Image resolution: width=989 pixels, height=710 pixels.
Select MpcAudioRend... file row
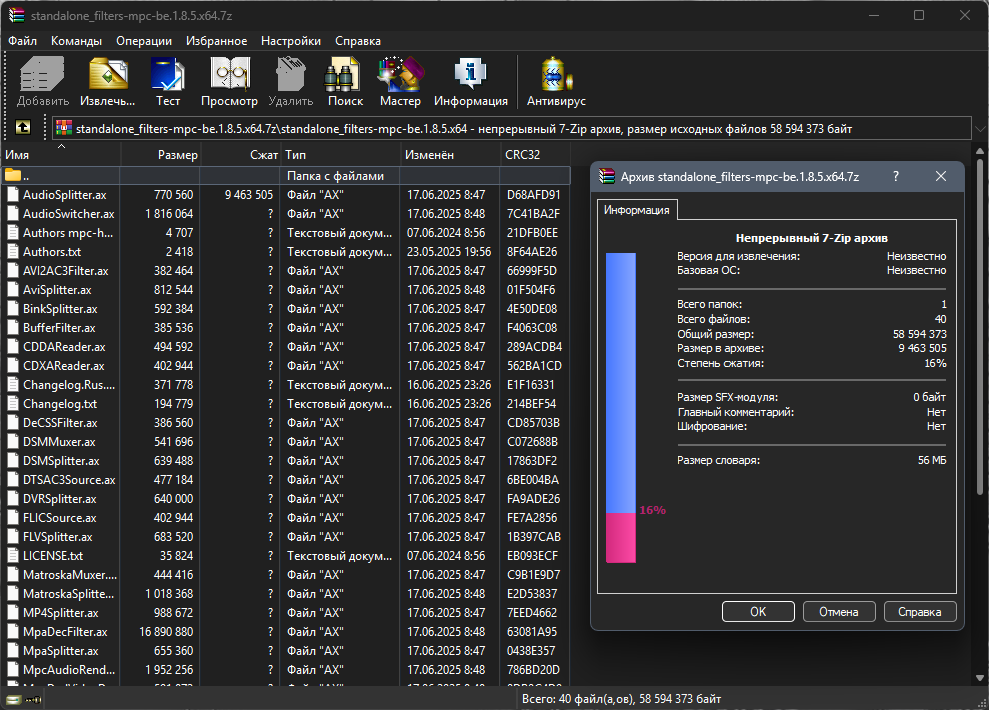285,670
